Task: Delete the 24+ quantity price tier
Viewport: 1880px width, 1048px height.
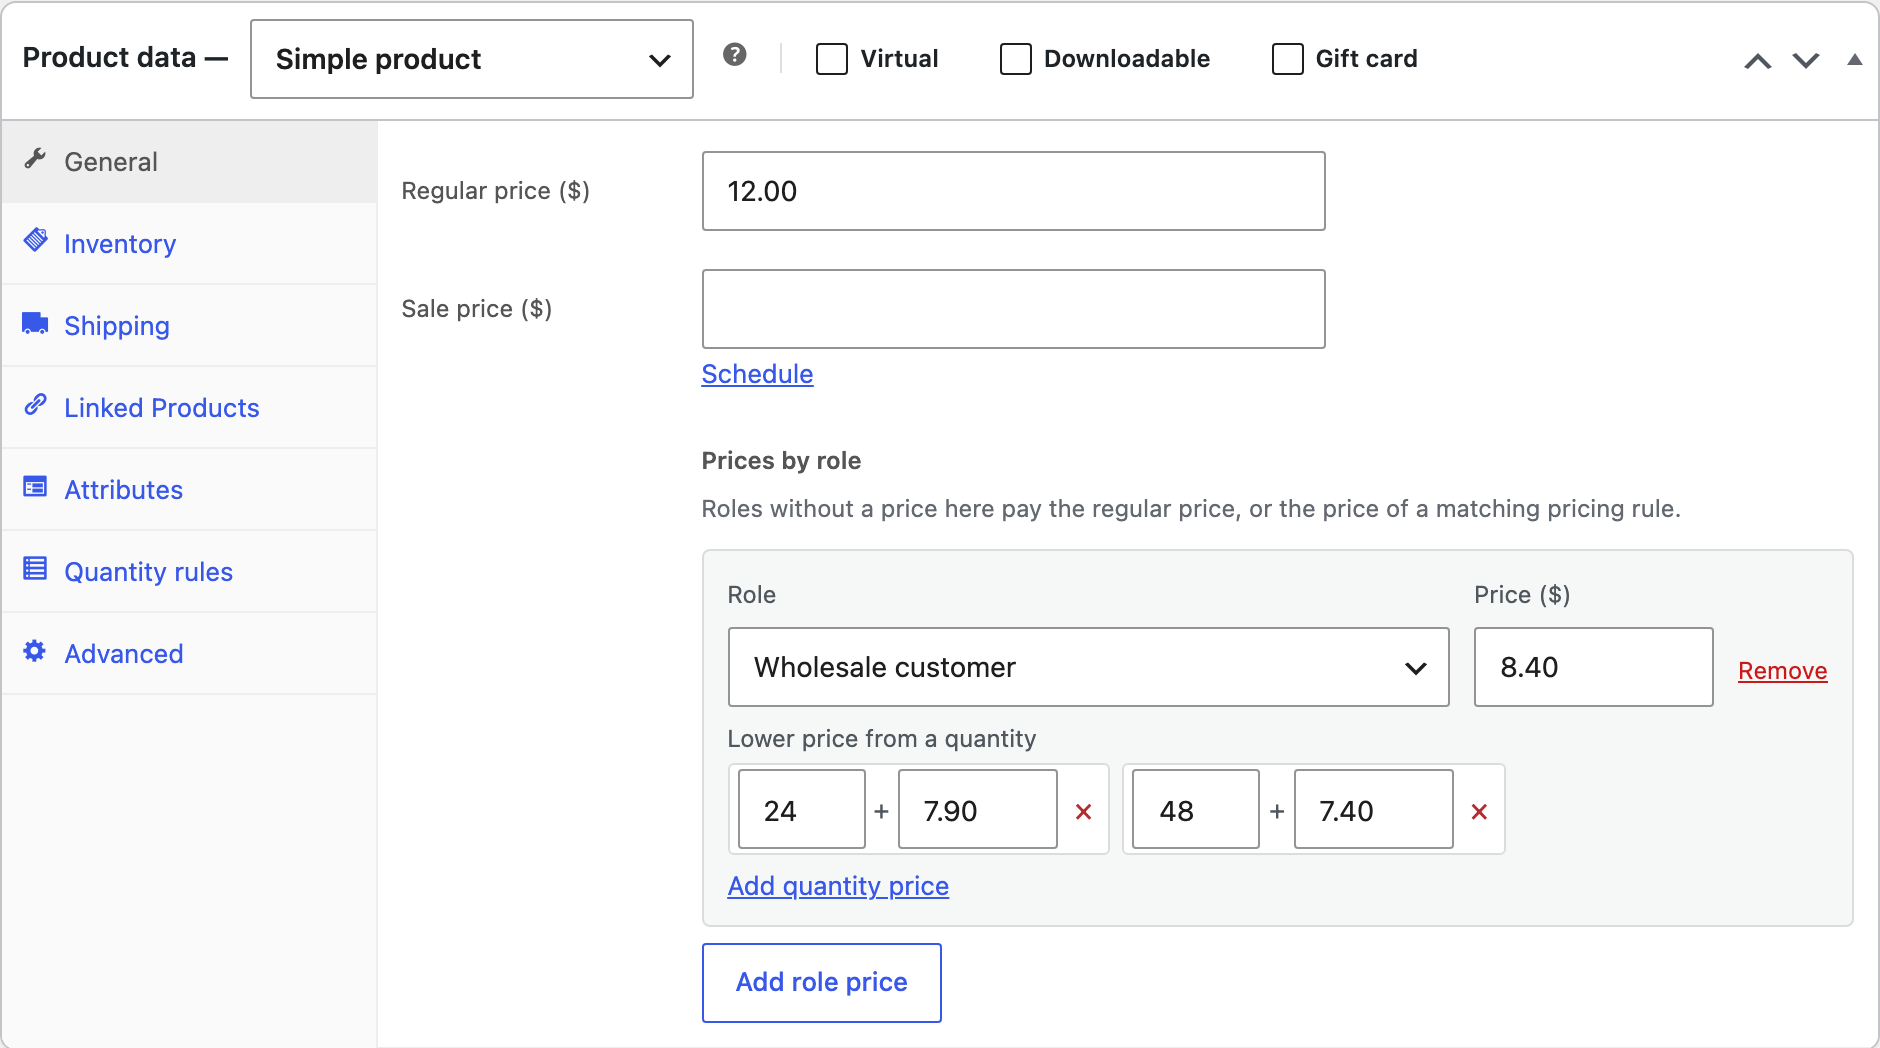Action: [1083, 811]
